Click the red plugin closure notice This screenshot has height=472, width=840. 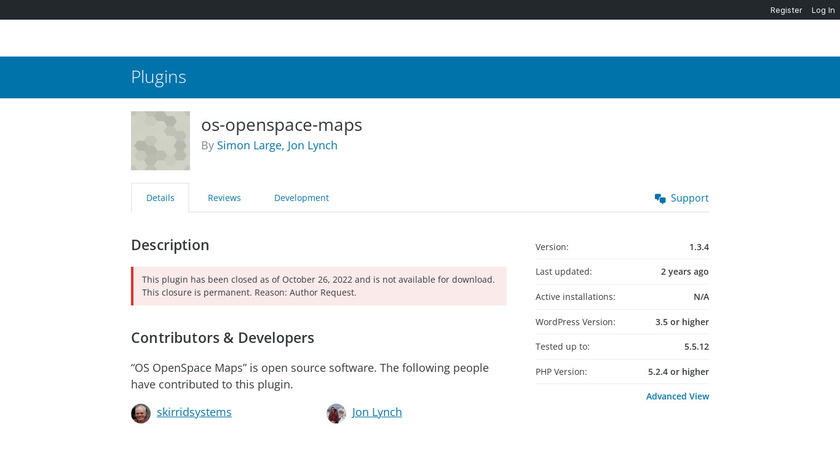pyautogui.click(x=319, y=286)
